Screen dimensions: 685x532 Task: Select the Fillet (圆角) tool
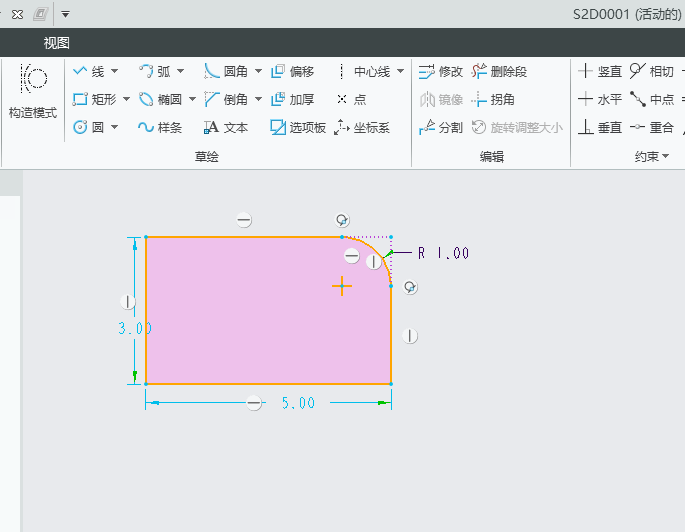tap(226, 71)
